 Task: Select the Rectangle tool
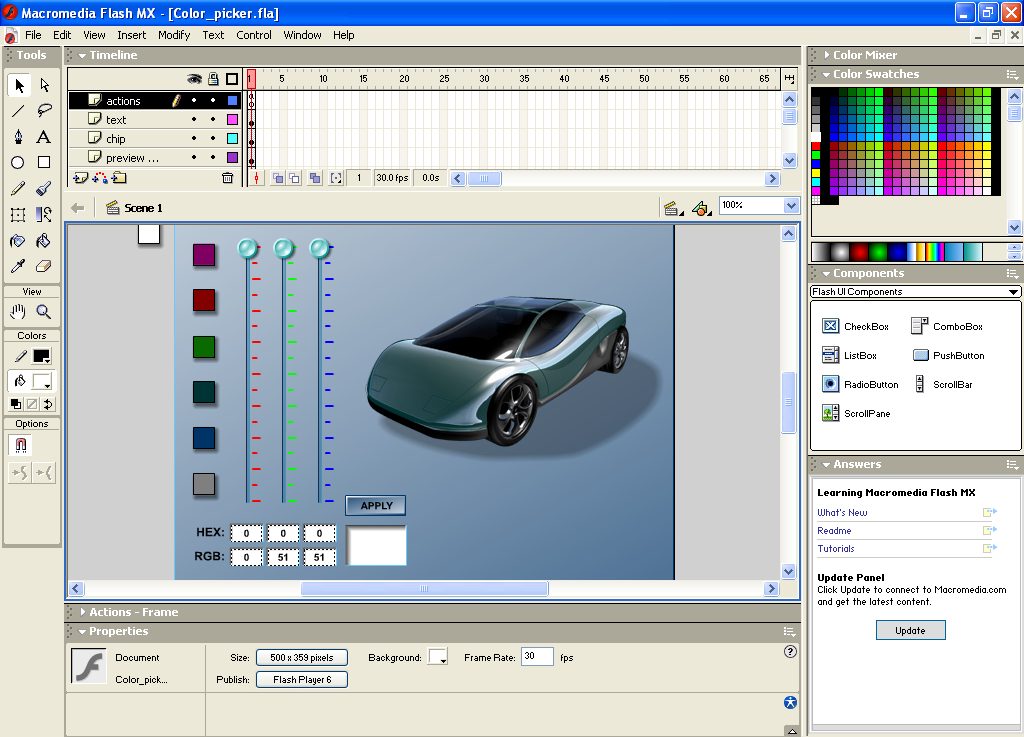(x=44, y=163)
